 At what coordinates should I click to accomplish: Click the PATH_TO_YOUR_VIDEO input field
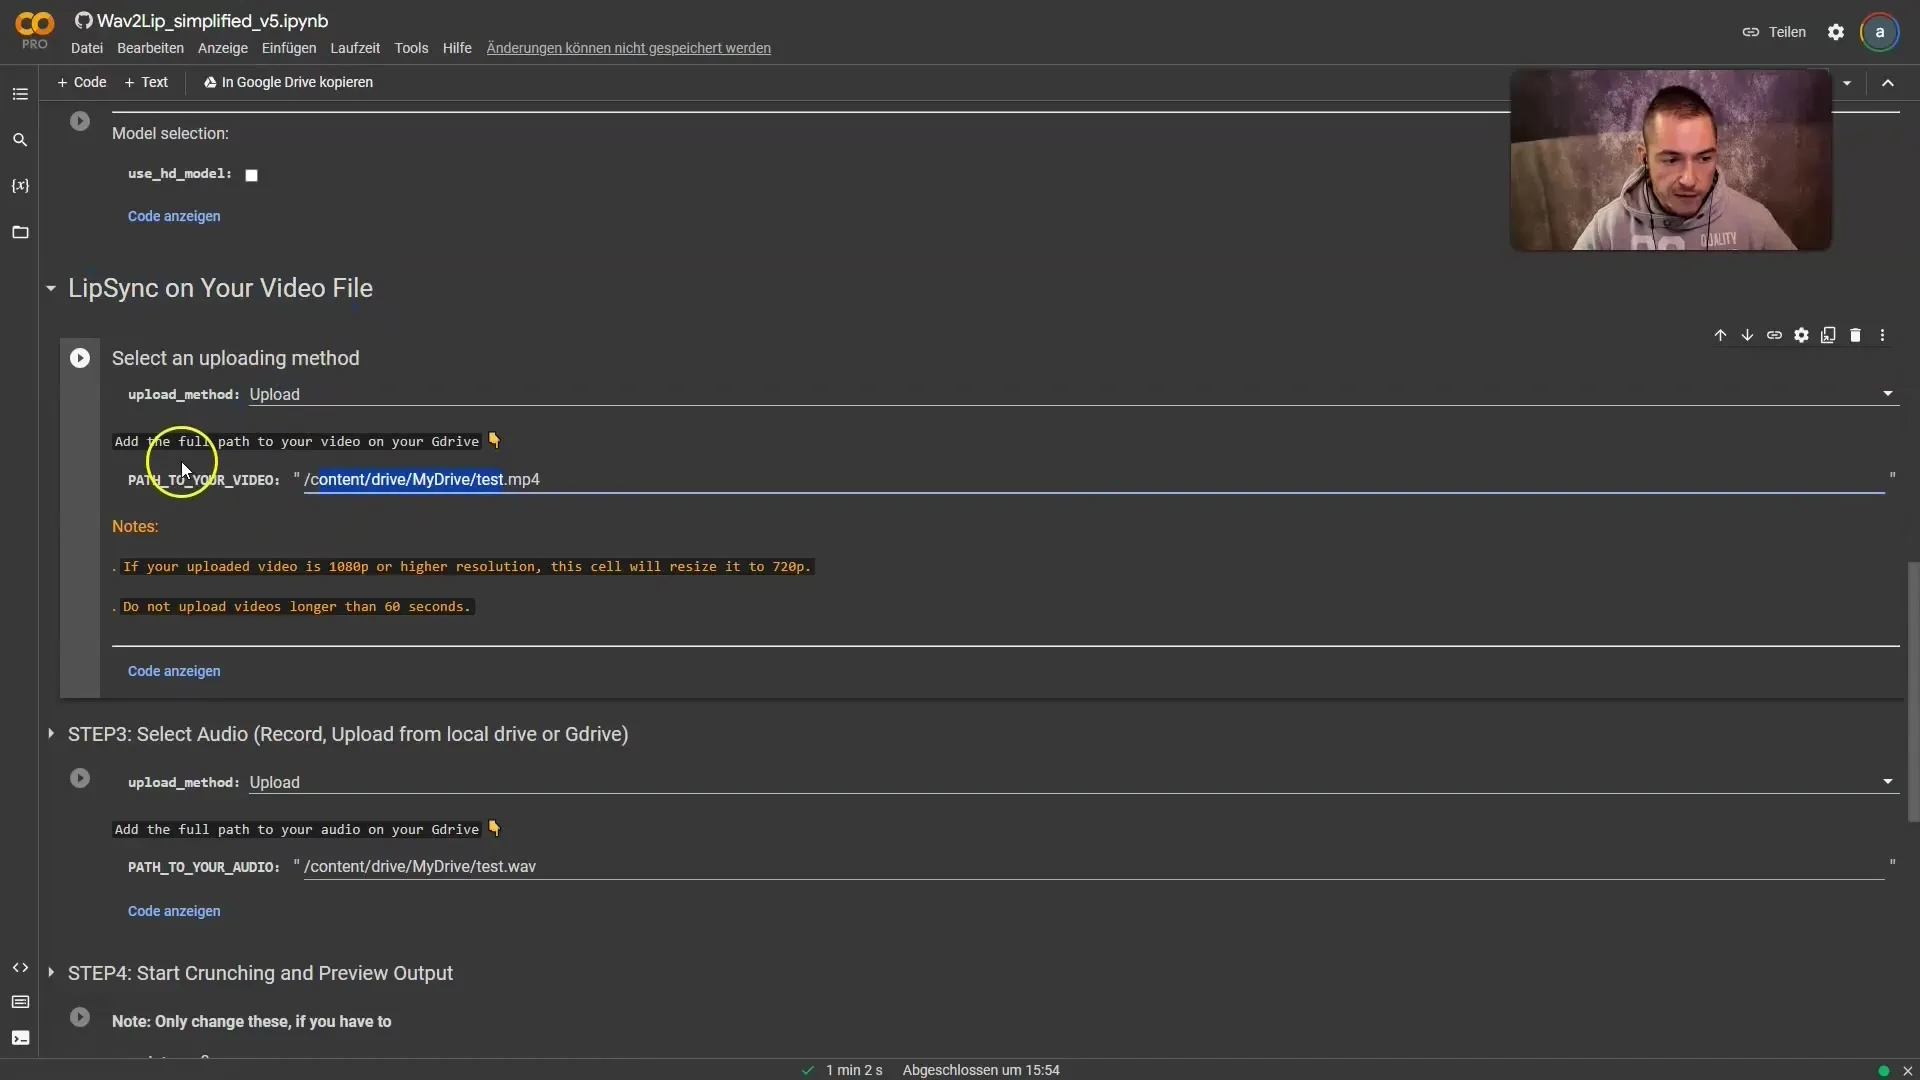coord(1094,480)
